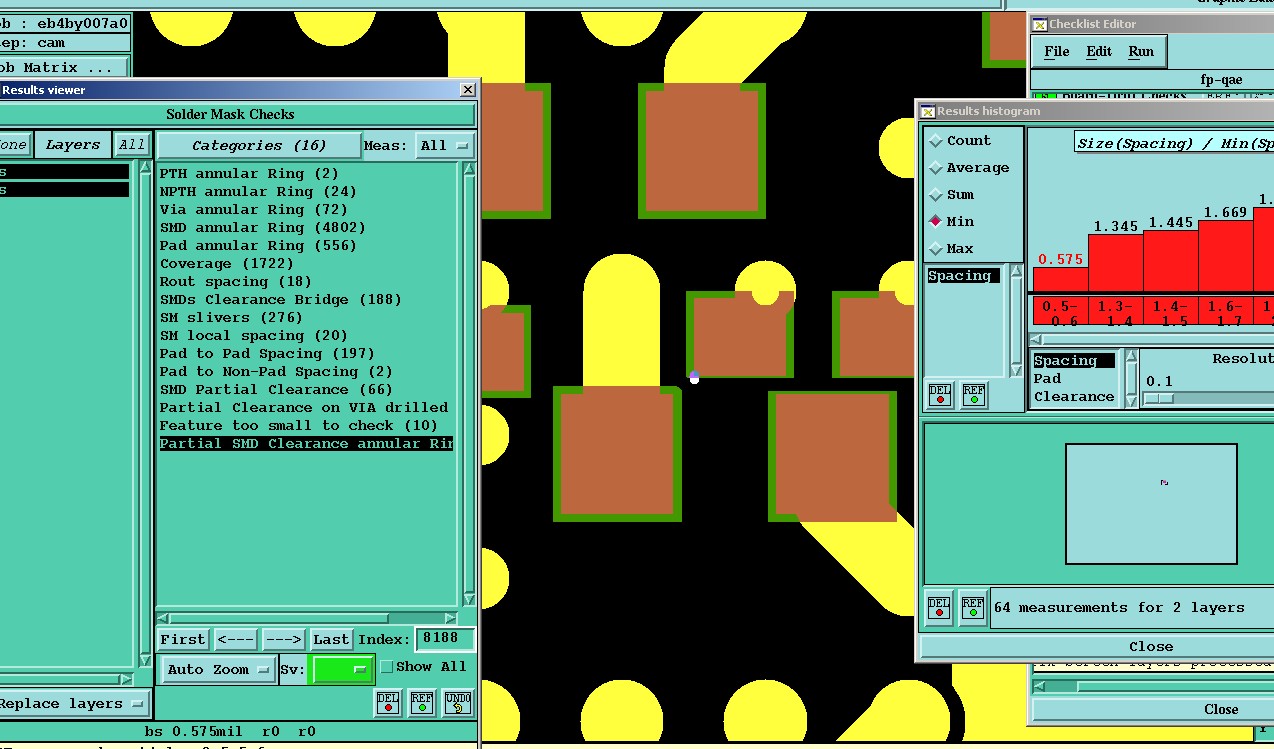Click DEL icon beside the measurements text
Image resolution: width=1274 pixels, height=749 pixels.
(939, 608)
